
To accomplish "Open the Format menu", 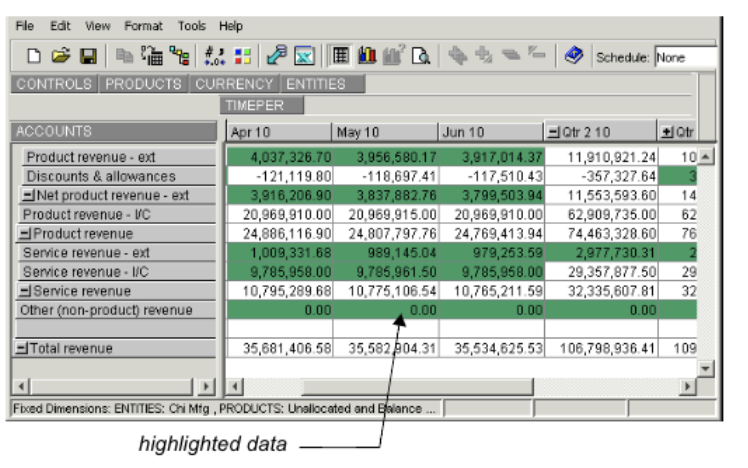I will (143, 26).
